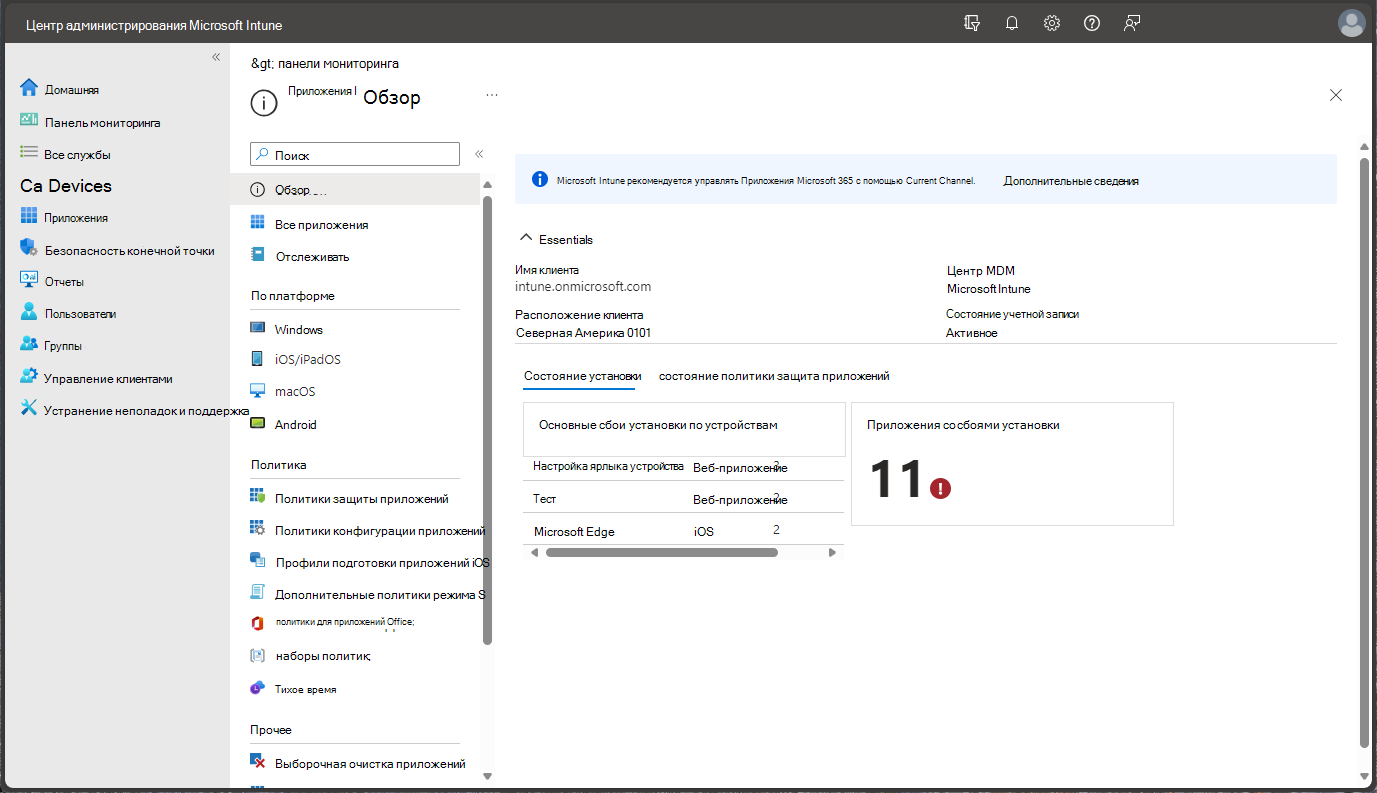Click the Отчеты reports icon
This screenshot has height=793, width=1377.
(28, 281)
